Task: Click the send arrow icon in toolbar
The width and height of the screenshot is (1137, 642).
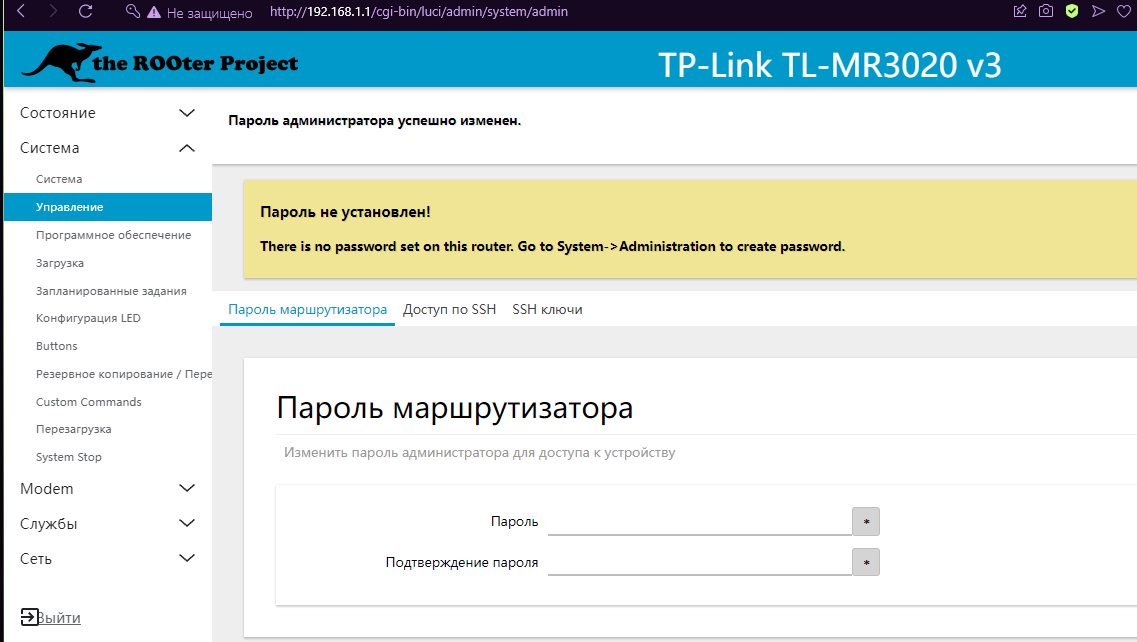Action: click(1099, 11)
